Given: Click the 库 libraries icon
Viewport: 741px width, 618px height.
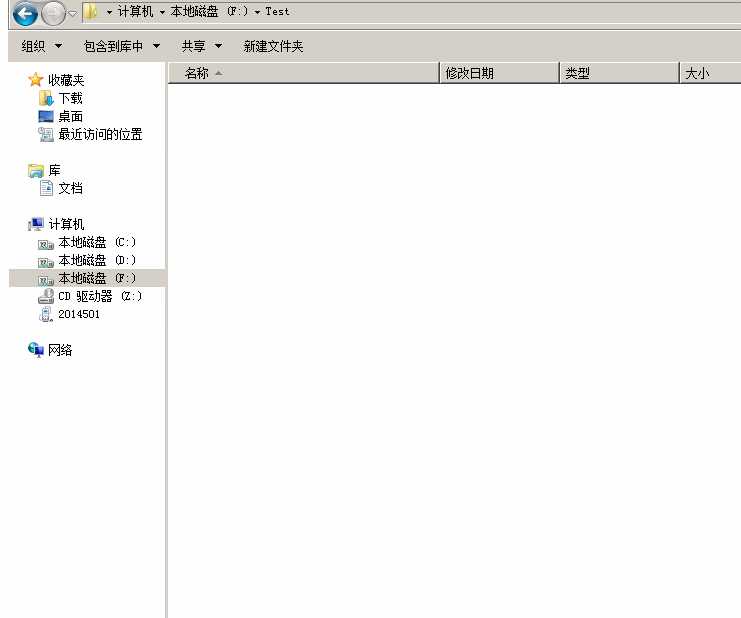Looking at the screenshot, I should (36, 171).
